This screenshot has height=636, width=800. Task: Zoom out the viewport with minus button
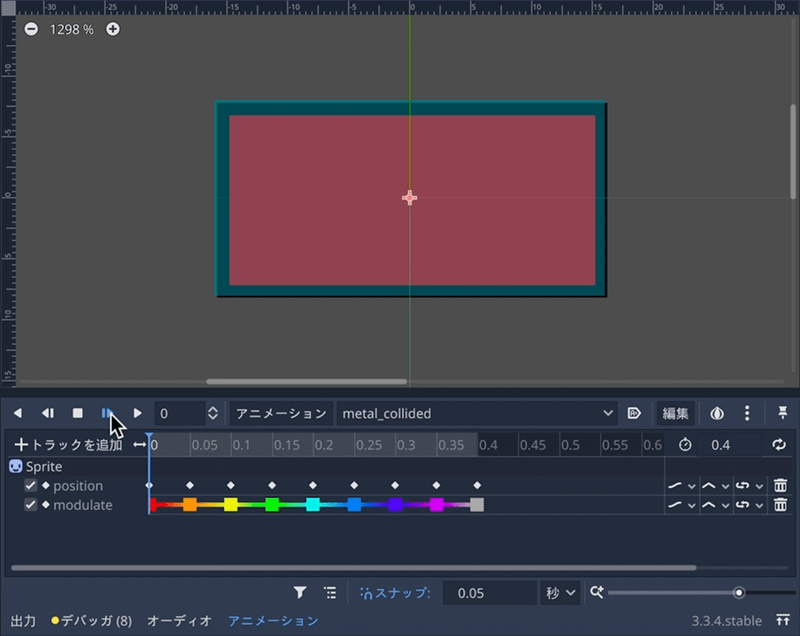coord(31,29)
